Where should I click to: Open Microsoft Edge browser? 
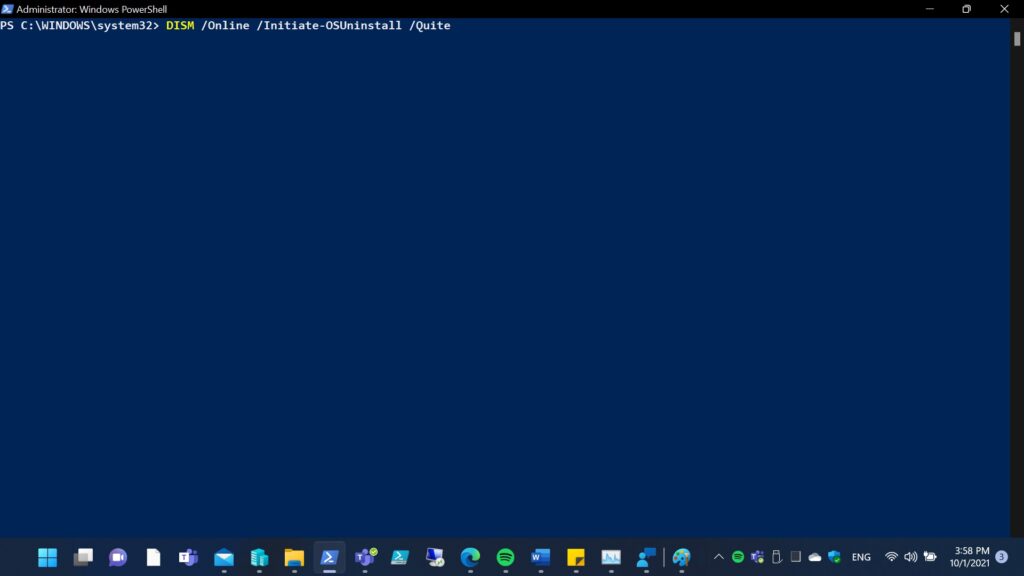470,557
